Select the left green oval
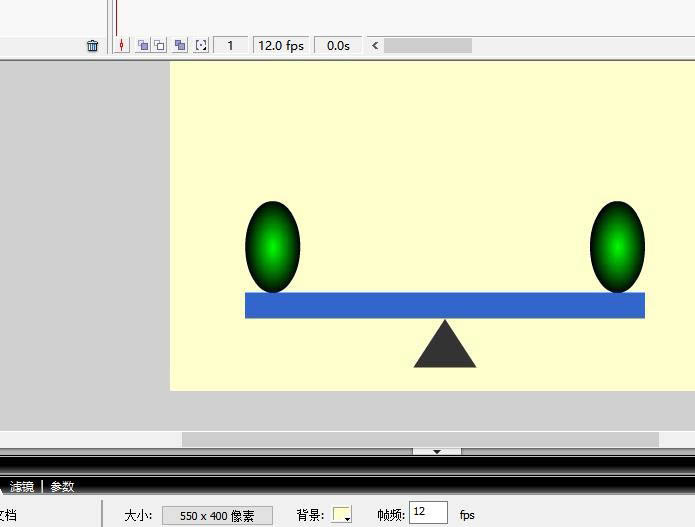Screen dimensions: 695x527 click(x=273, y=247)
